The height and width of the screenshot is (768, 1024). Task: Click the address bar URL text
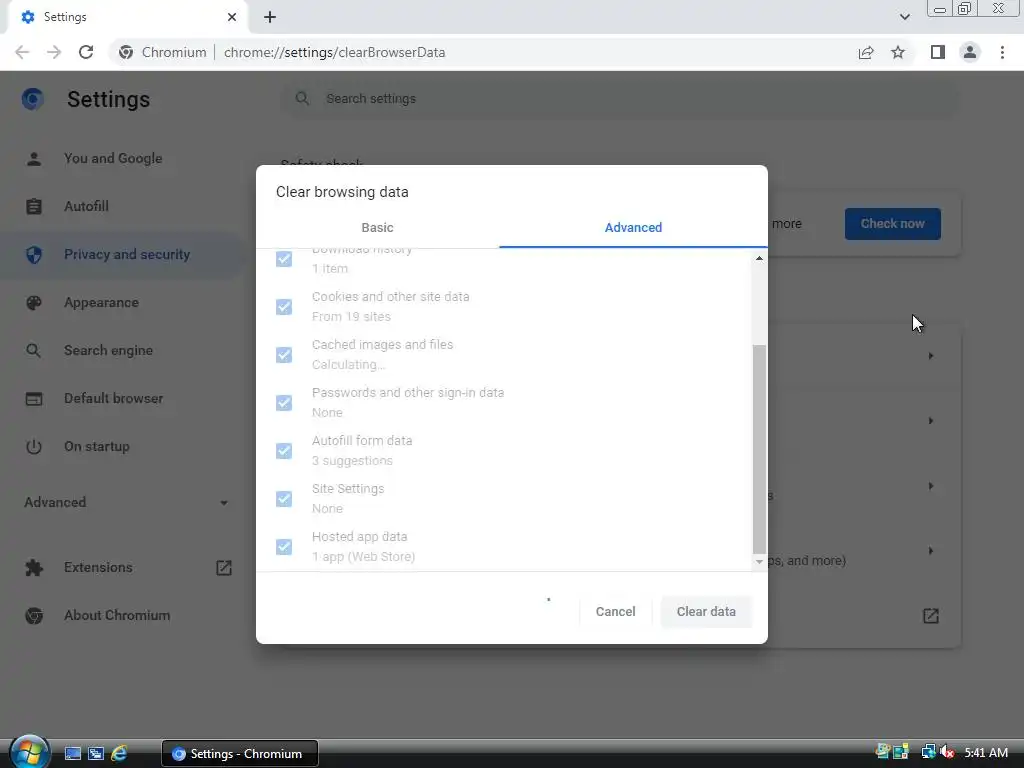pos(334,52)
